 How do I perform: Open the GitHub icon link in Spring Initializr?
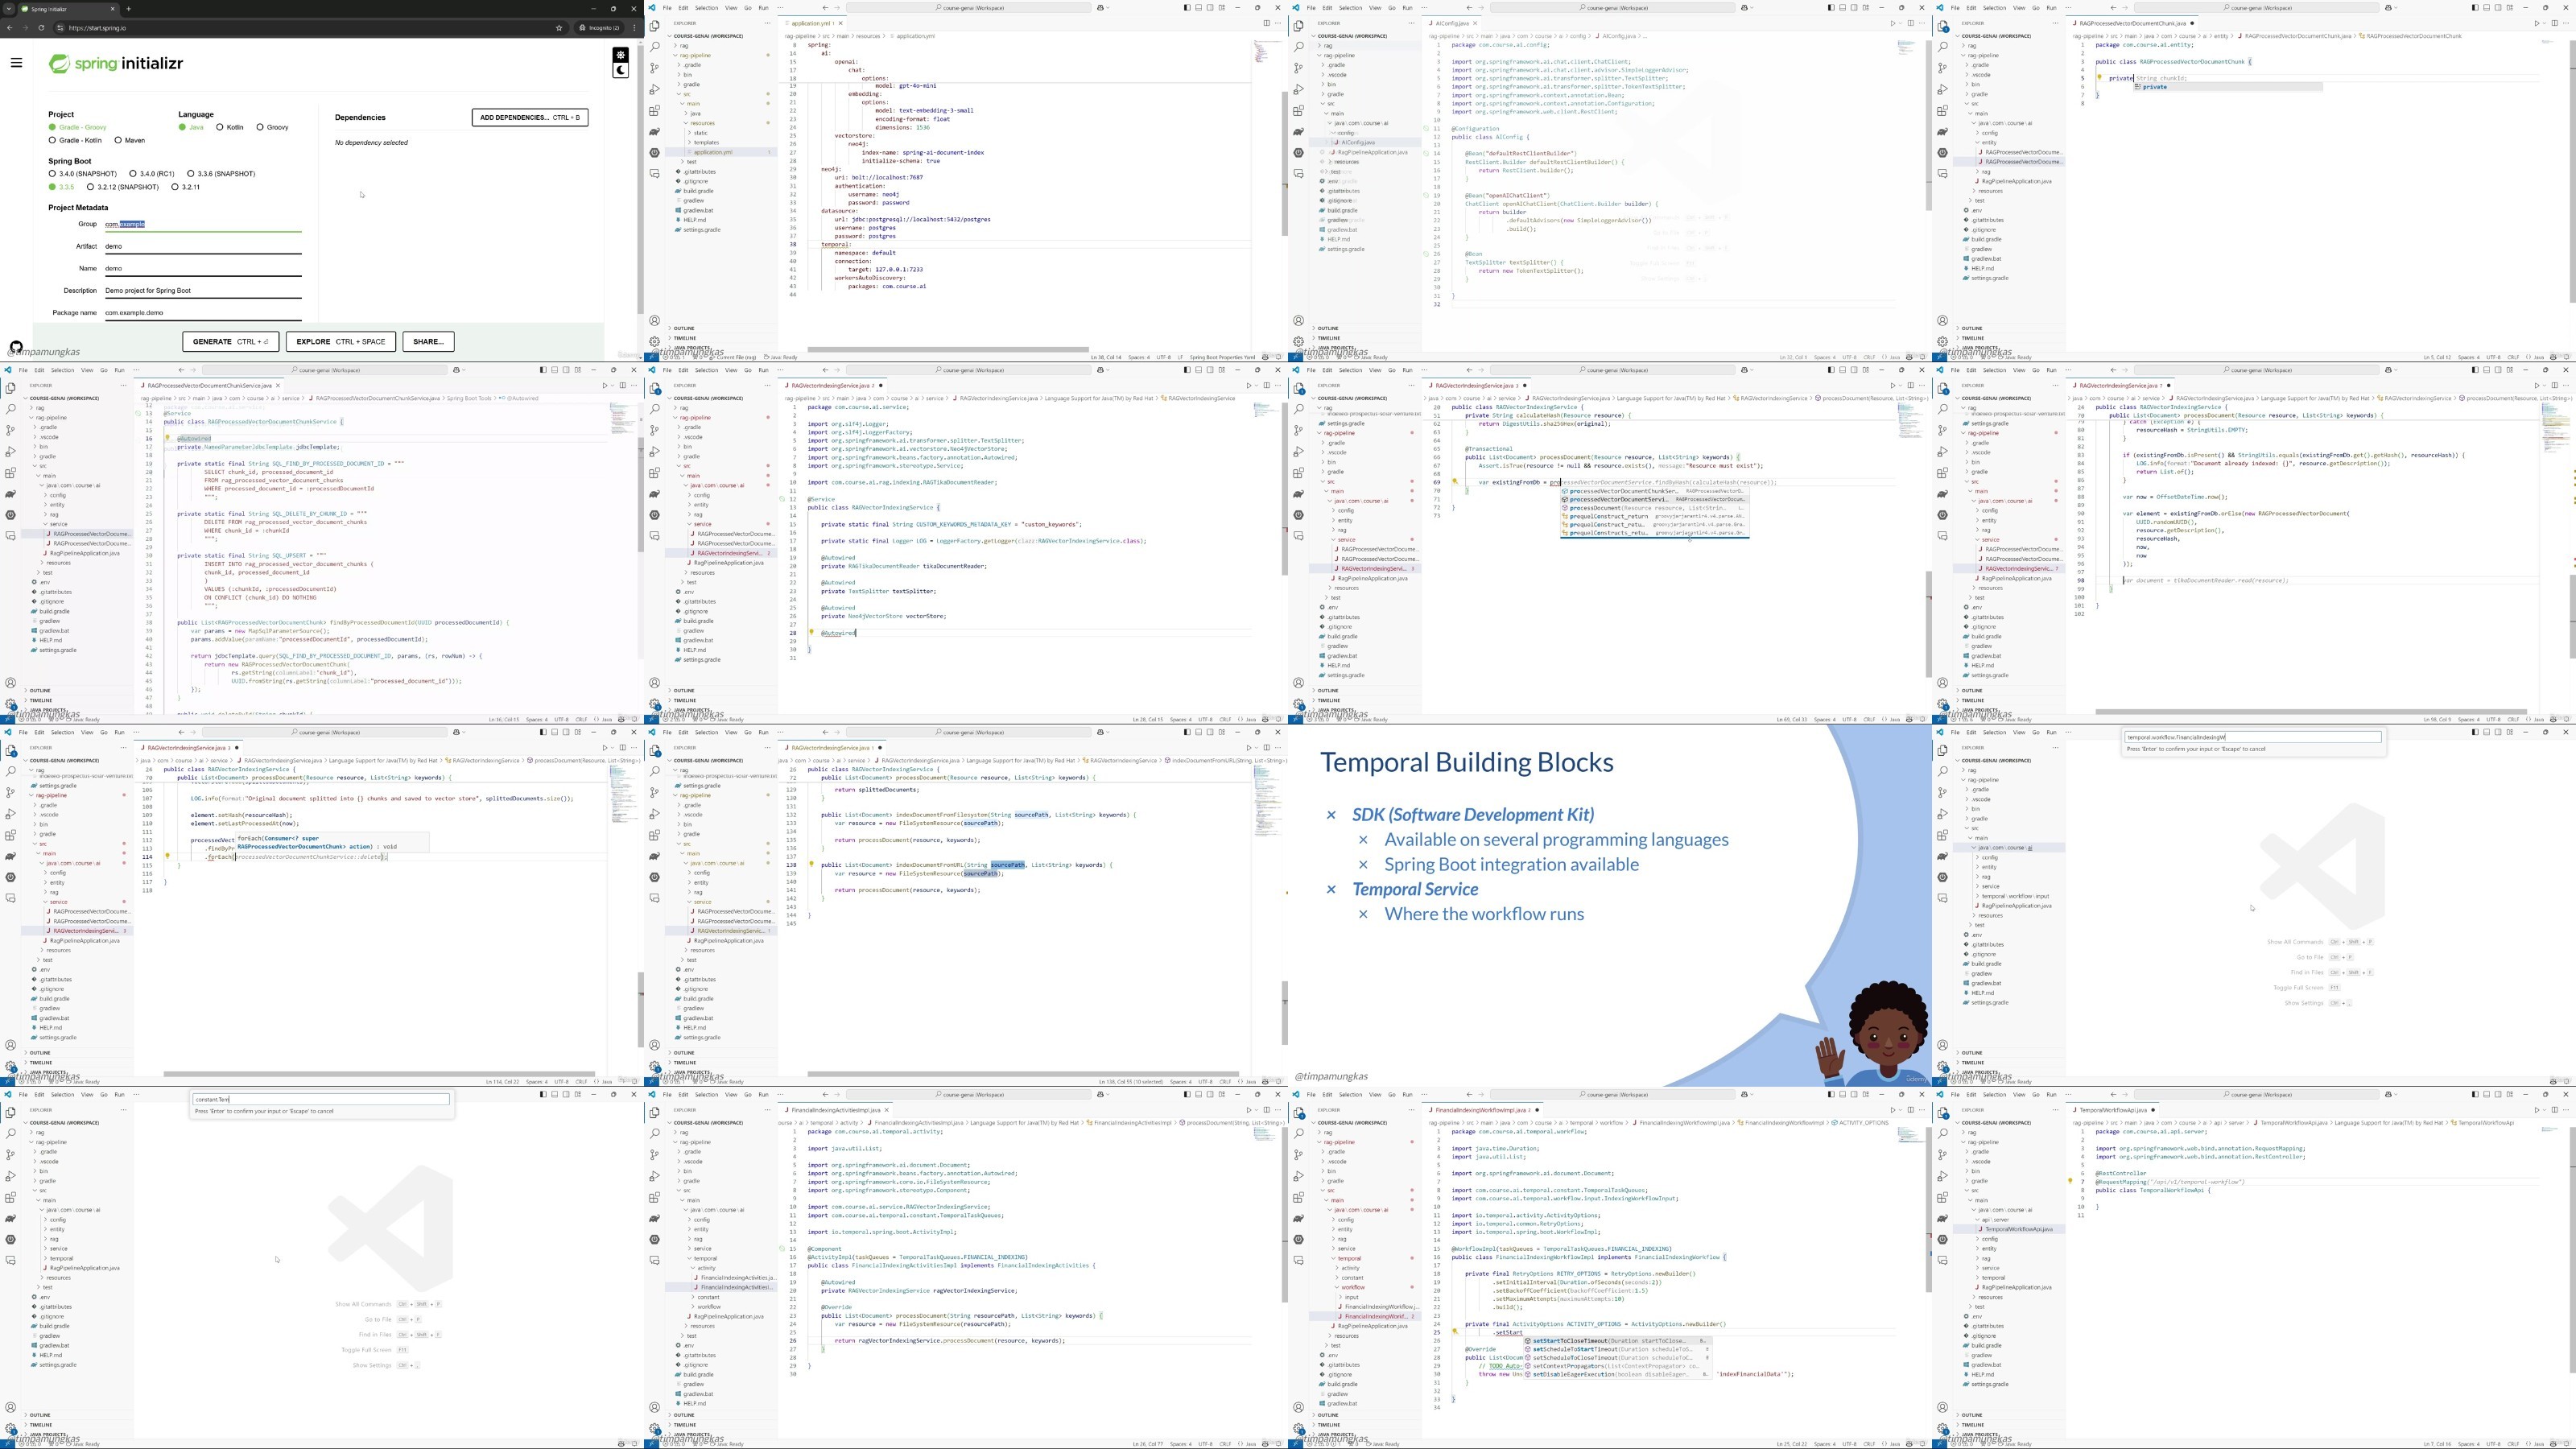(x=16, y=346)
